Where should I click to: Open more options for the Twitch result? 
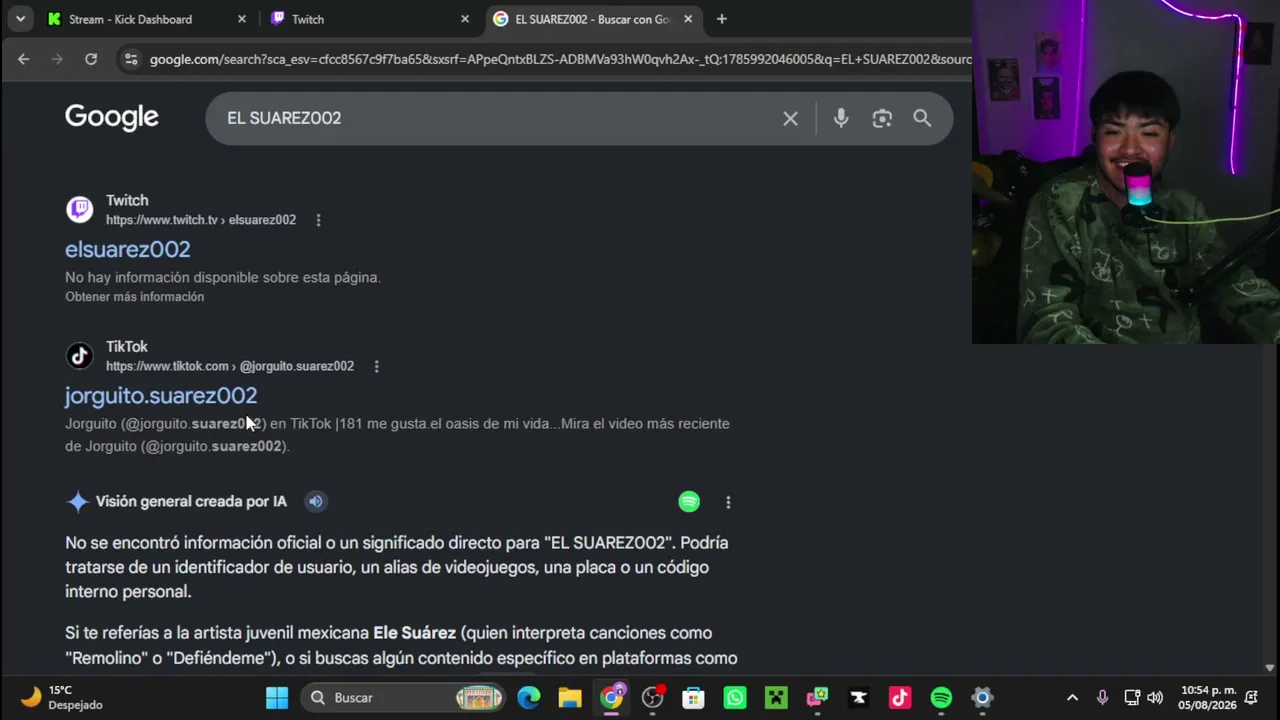click(318, 220)
